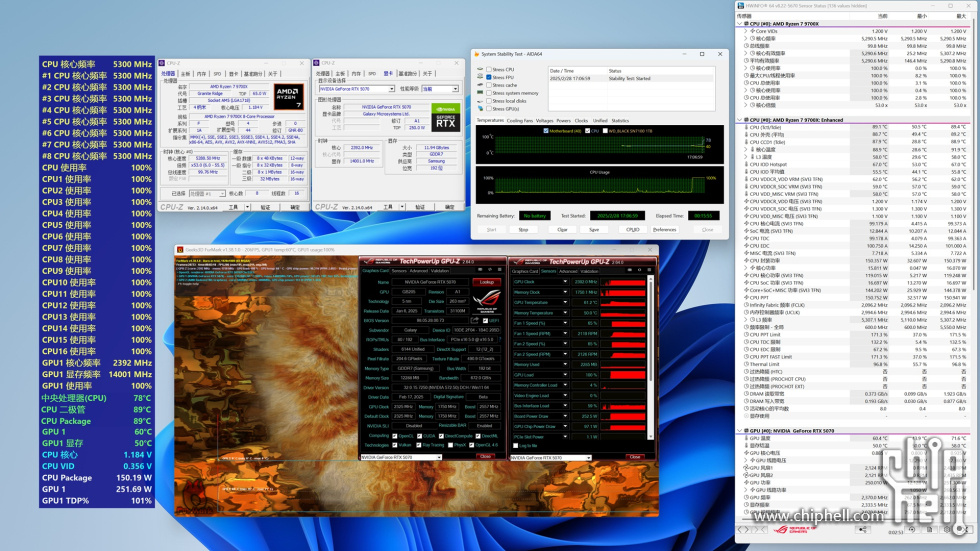
Task: Click GeForce RTX logo in CPU-Z graphics window
Action: [446, 117]
